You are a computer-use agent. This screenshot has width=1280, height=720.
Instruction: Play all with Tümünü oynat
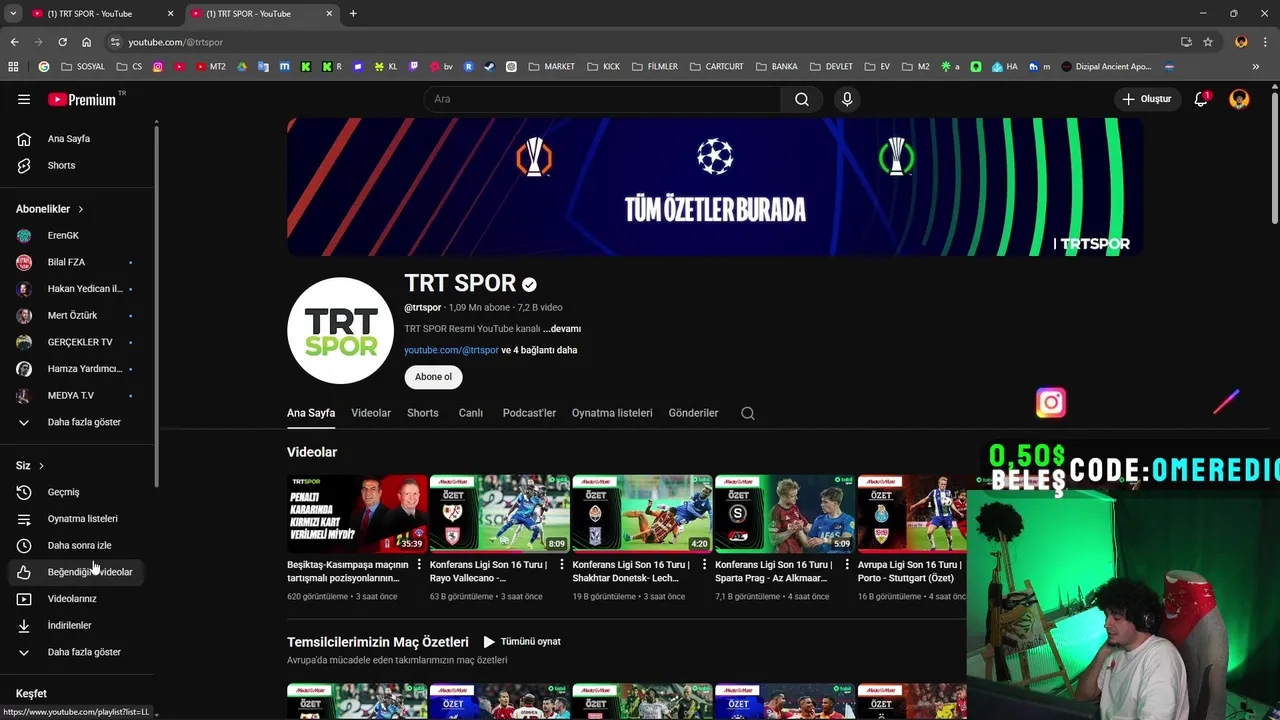point(521,642)
